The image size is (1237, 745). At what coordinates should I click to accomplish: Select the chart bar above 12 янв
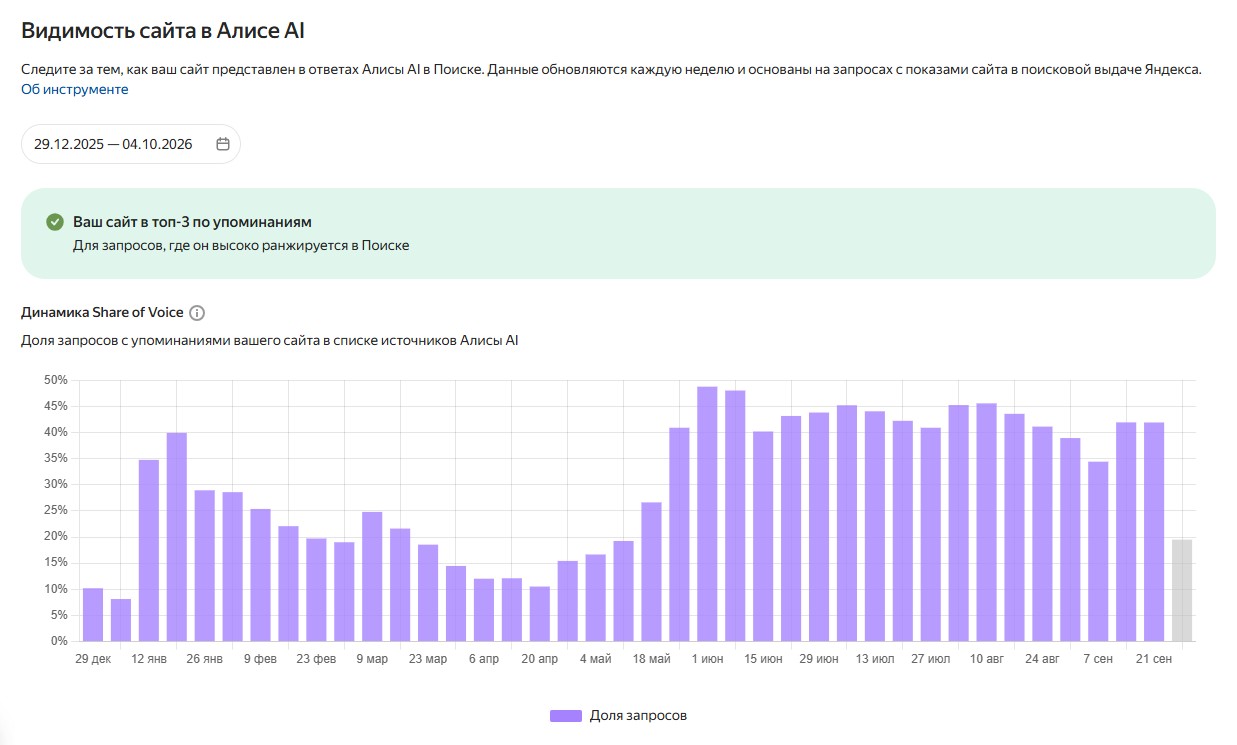149,550
